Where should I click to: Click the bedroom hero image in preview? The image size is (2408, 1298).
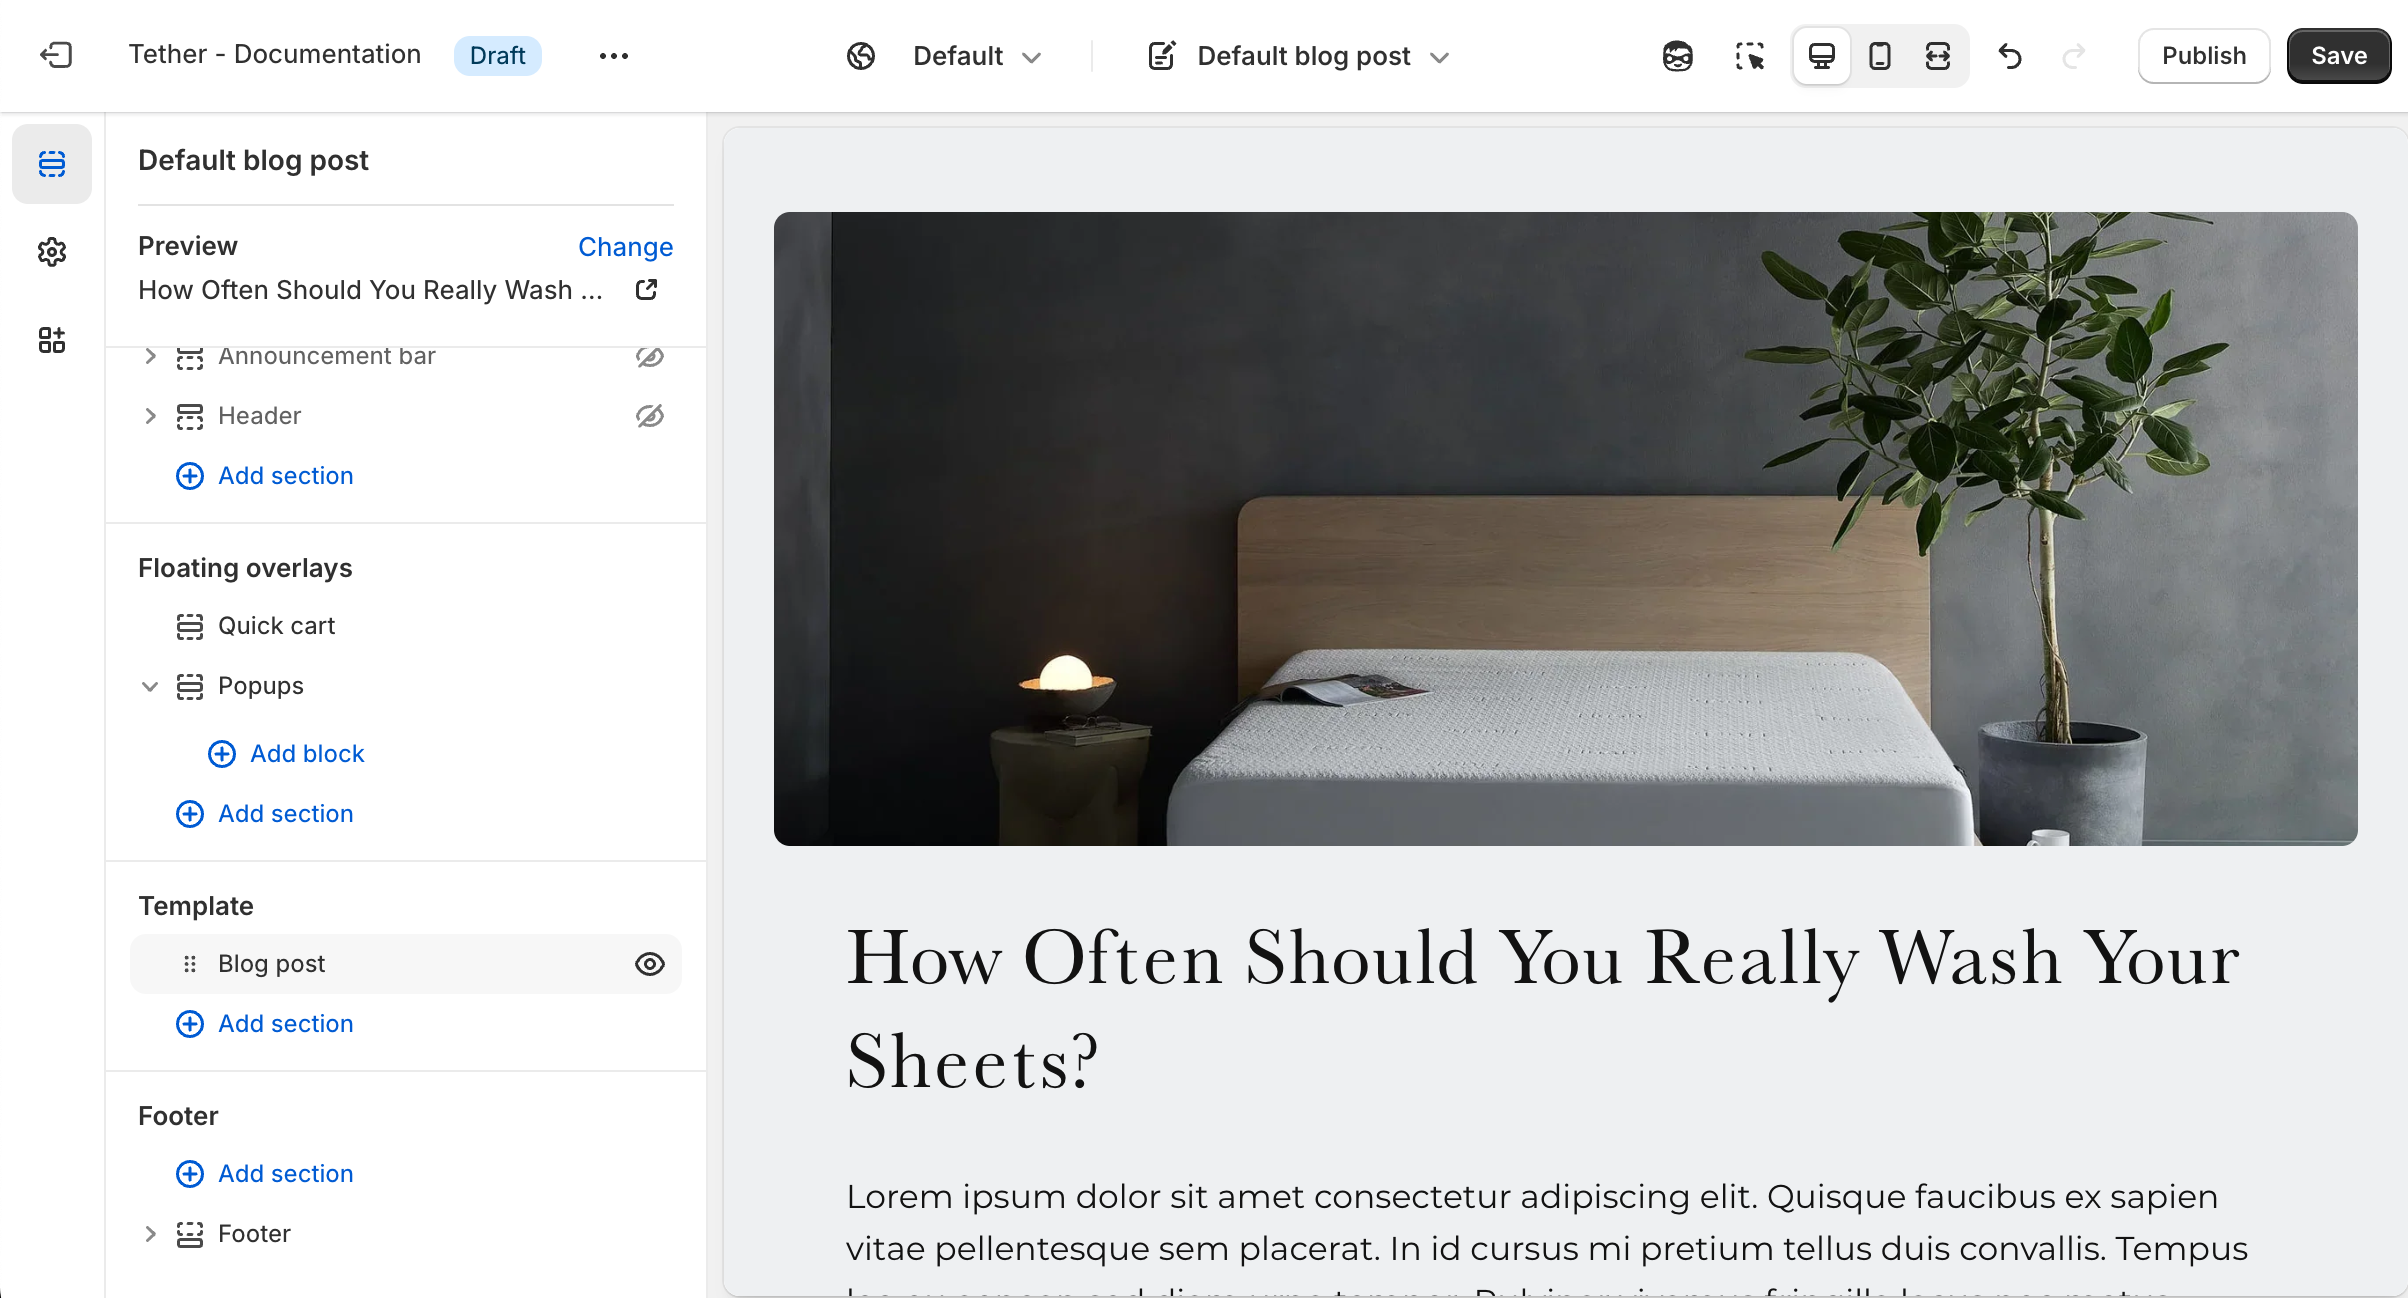click(1565, 528)
